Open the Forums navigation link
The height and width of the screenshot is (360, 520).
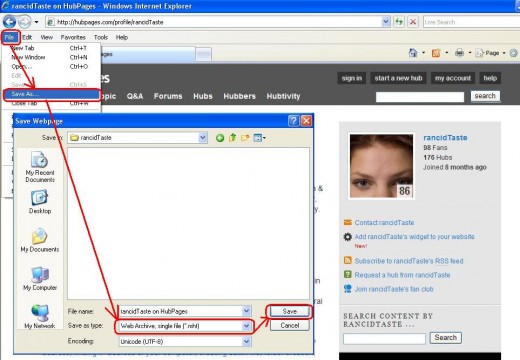[x=168, y=96]
